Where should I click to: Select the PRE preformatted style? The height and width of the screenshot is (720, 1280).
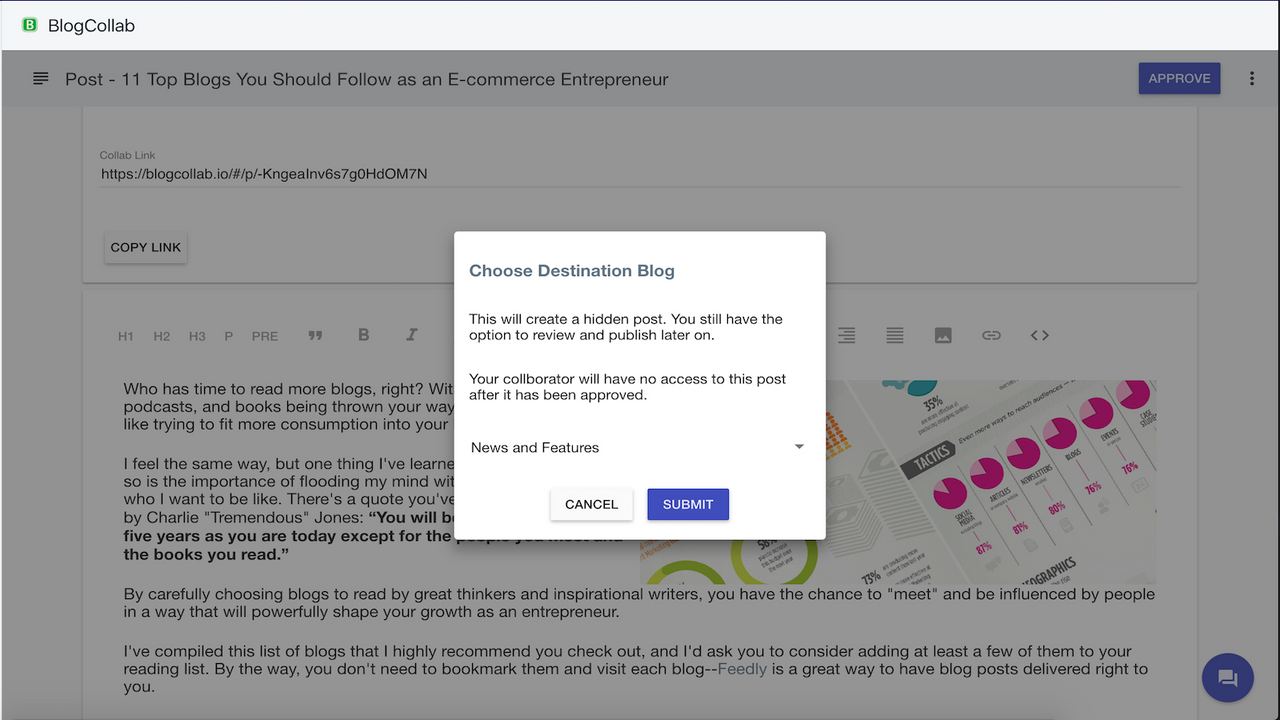(264, 335)
